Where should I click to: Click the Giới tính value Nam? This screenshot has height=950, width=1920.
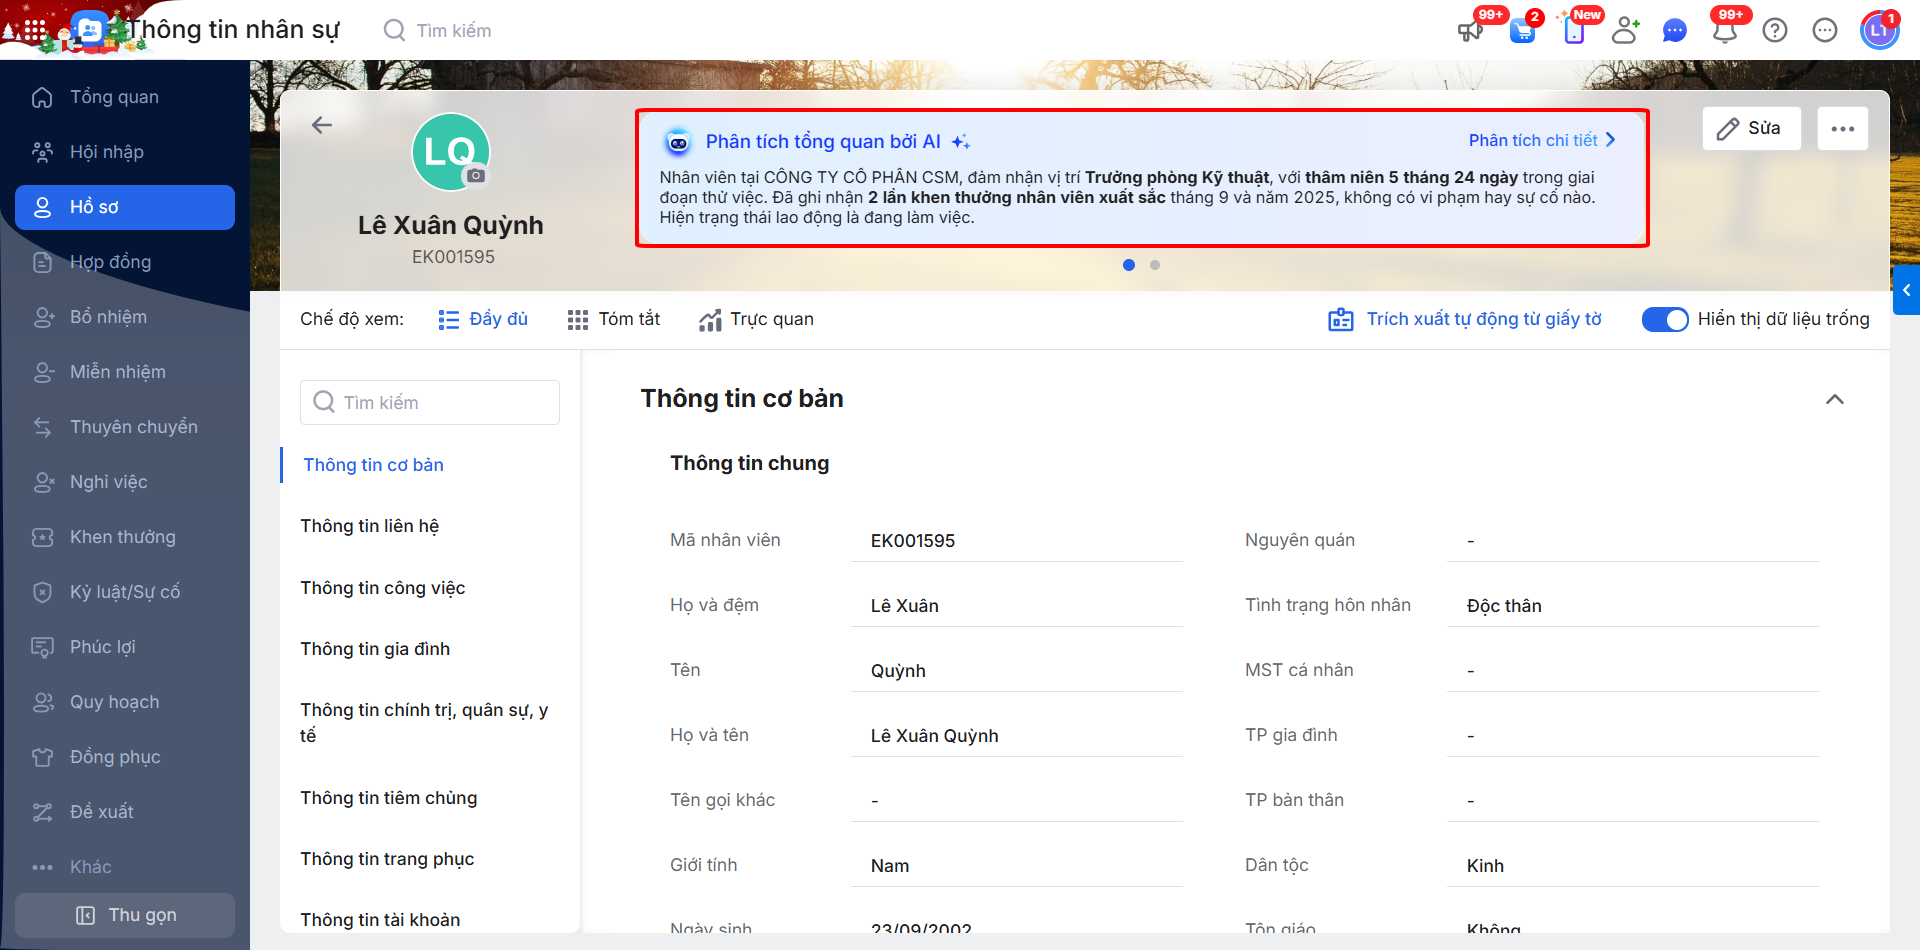[890, 866]
